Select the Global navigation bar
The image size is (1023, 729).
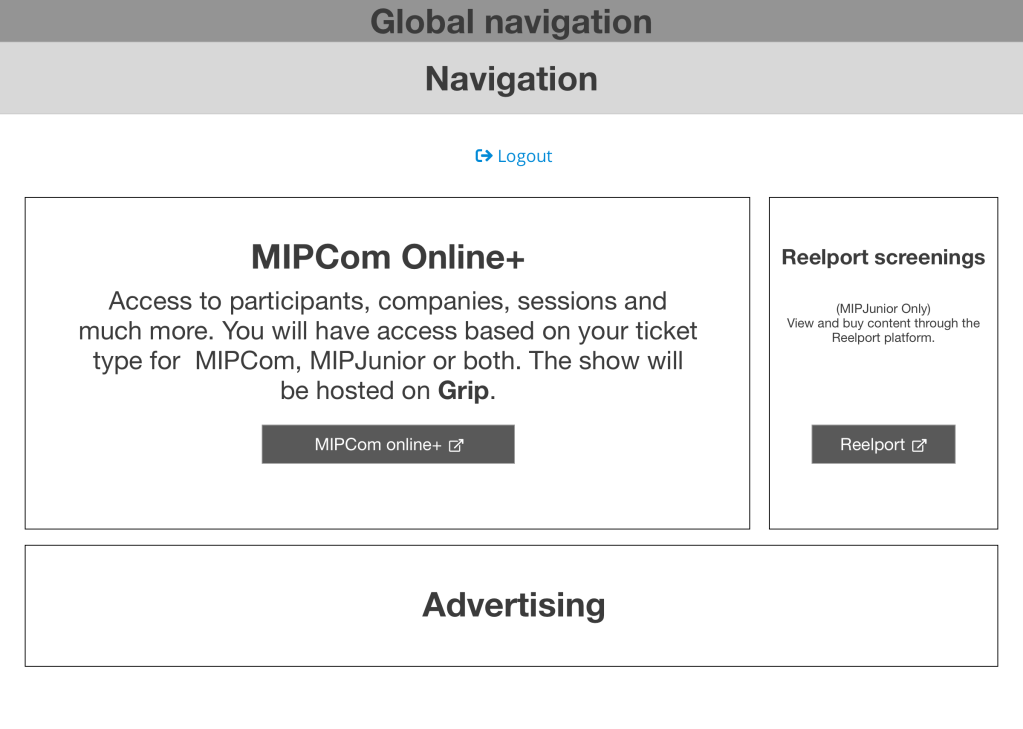point(511,21)
